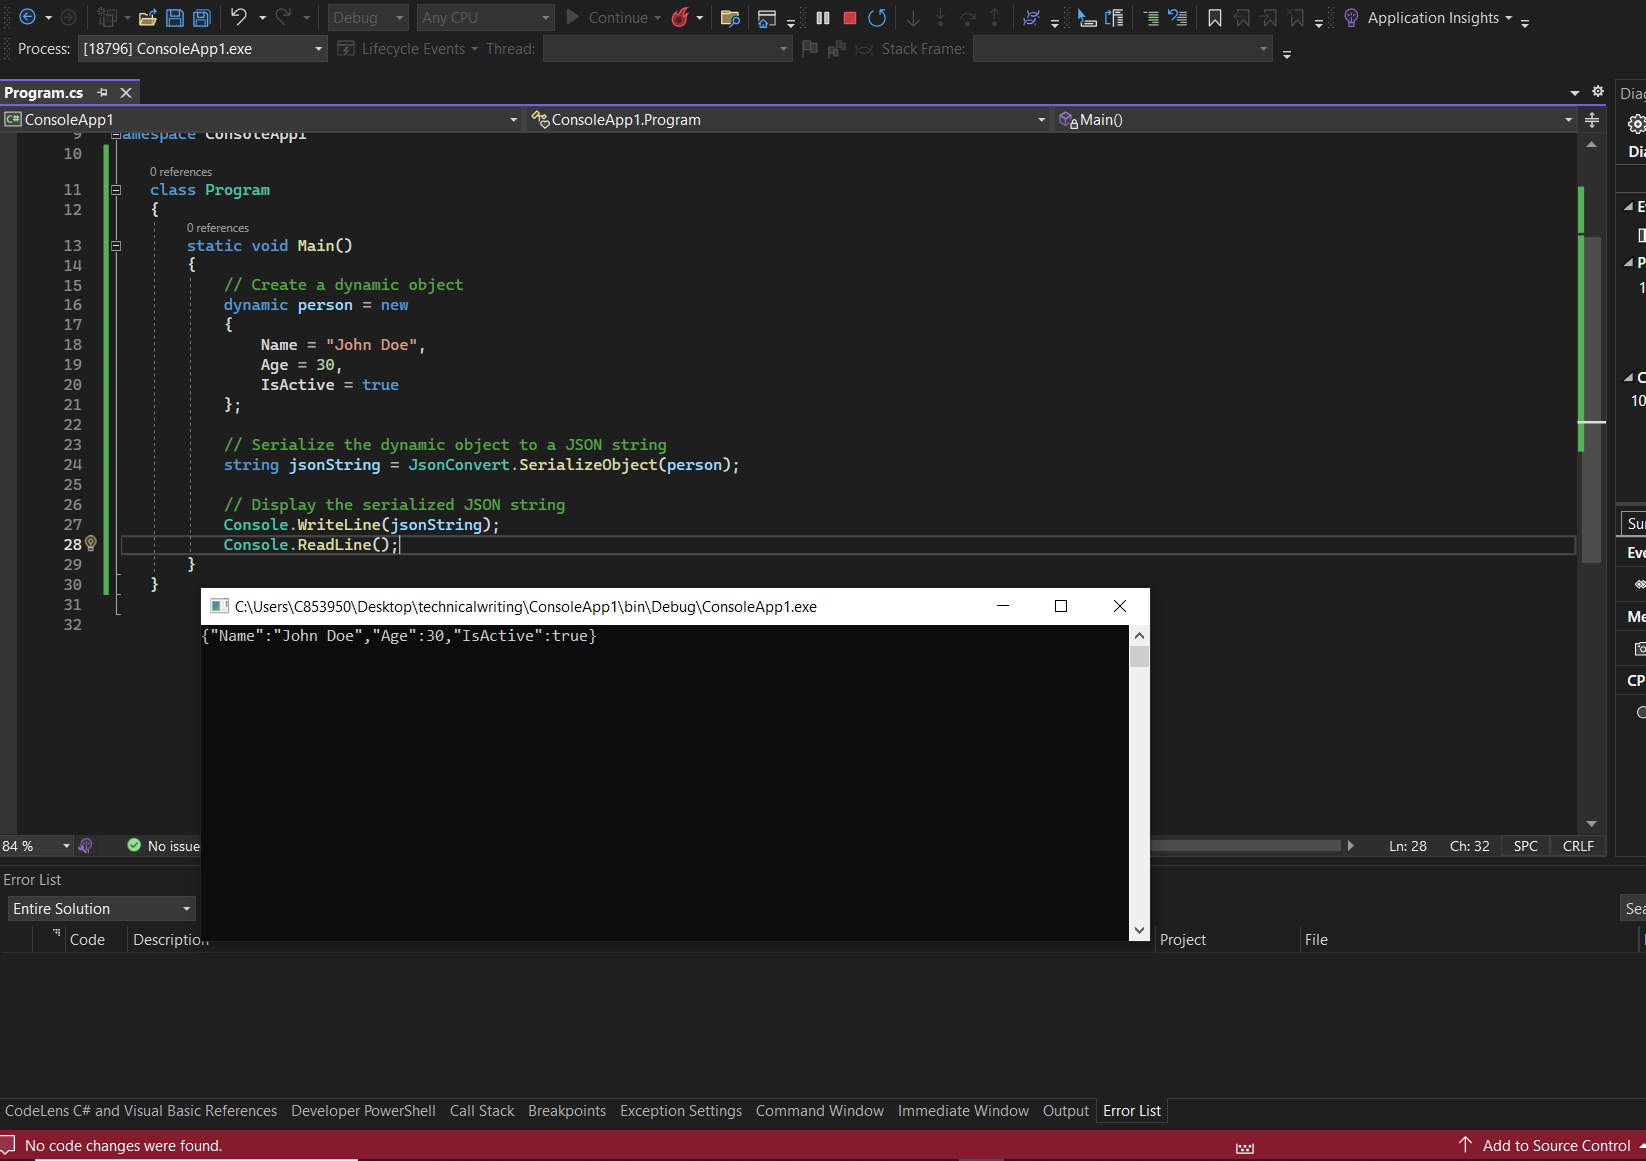Viewport: 1646px width, 1161px height.
Task: Click the Restart debugging icon
Action: pos(877,18)
